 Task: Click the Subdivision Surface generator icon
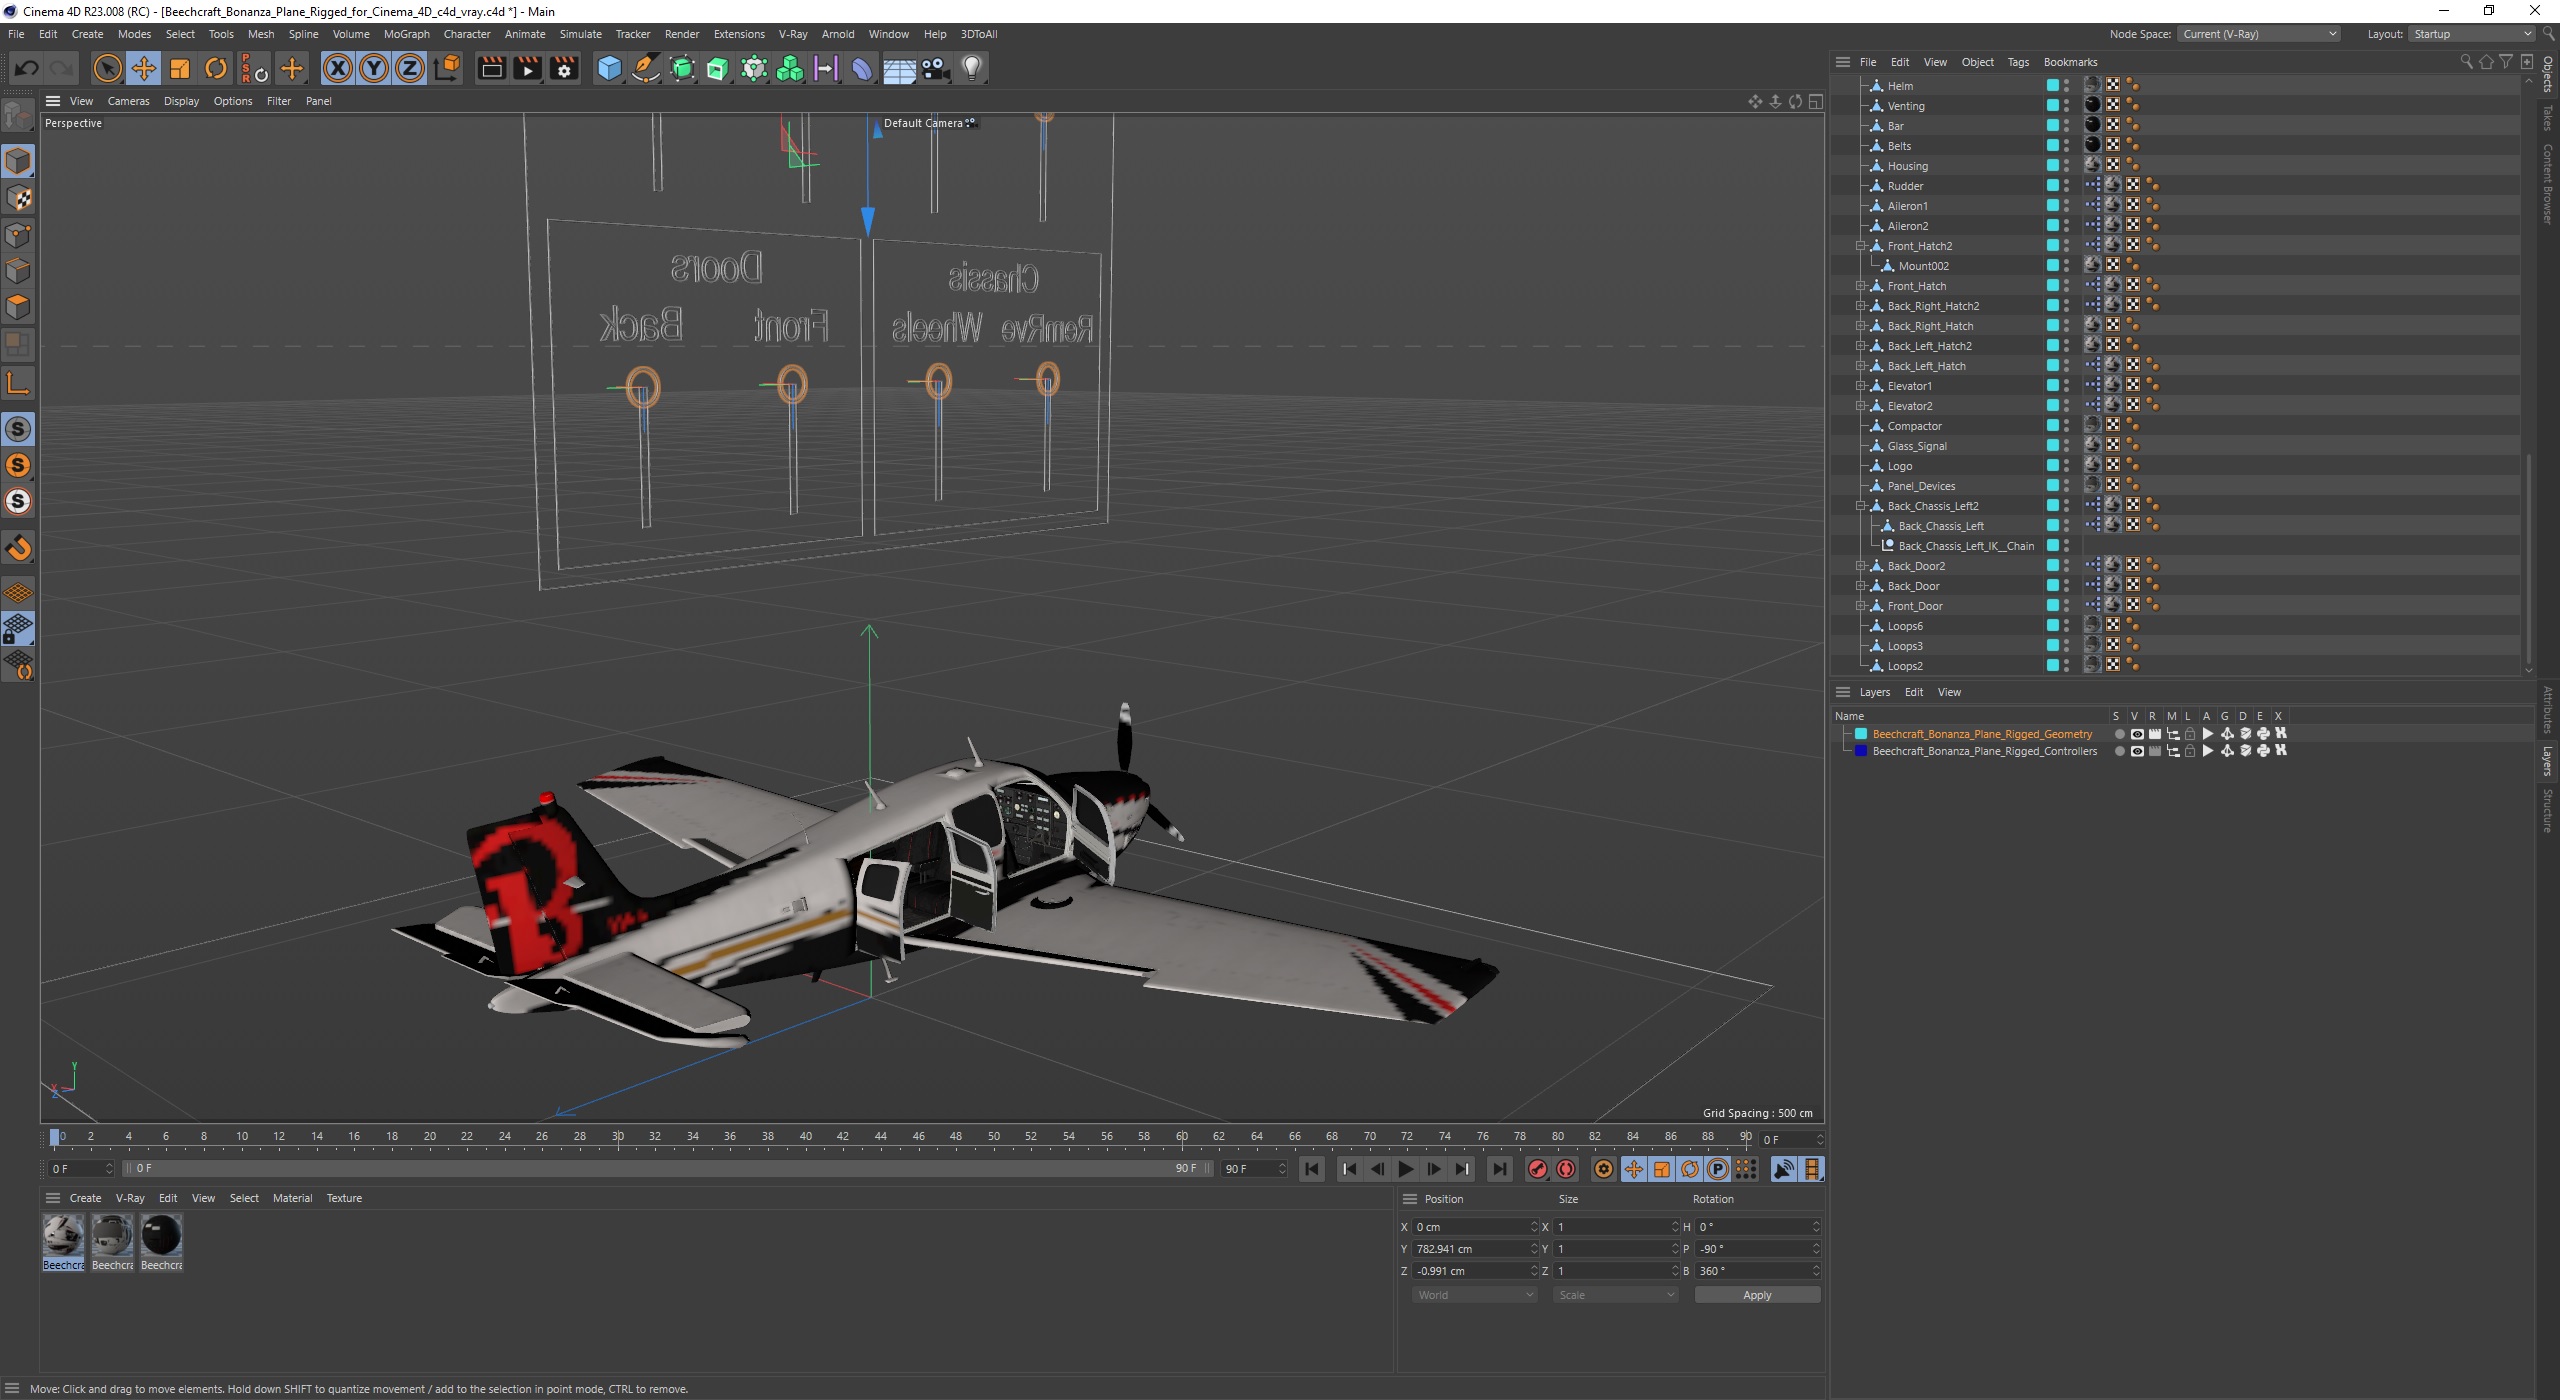682,68
